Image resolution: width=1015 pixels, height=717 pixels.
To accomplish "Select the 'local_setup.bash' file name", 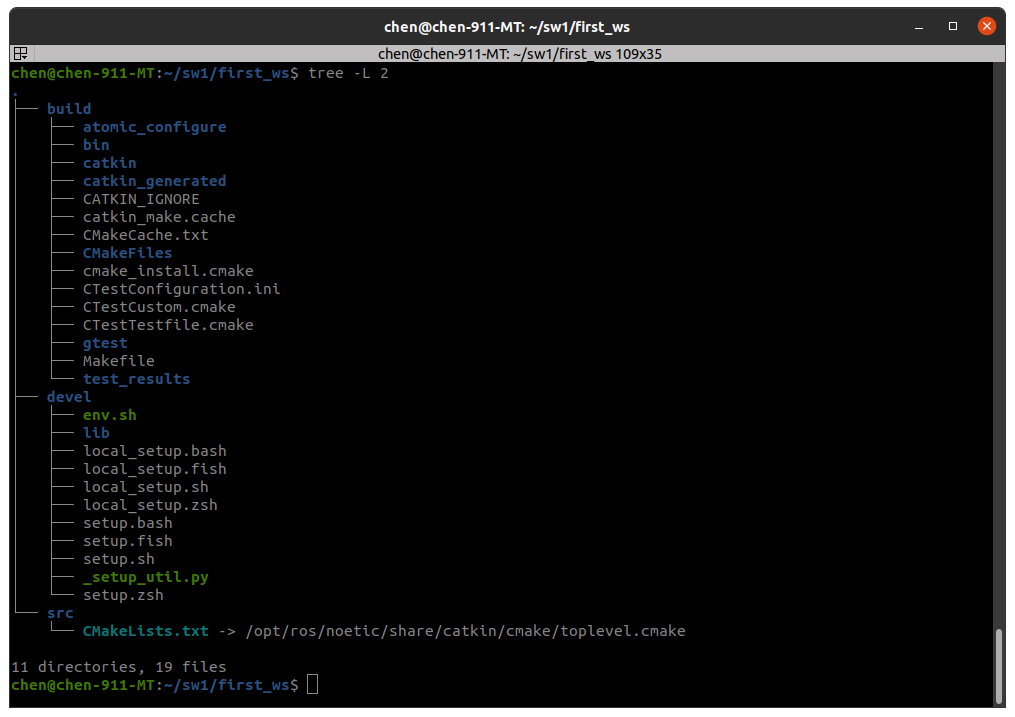I will pos(155,451).
